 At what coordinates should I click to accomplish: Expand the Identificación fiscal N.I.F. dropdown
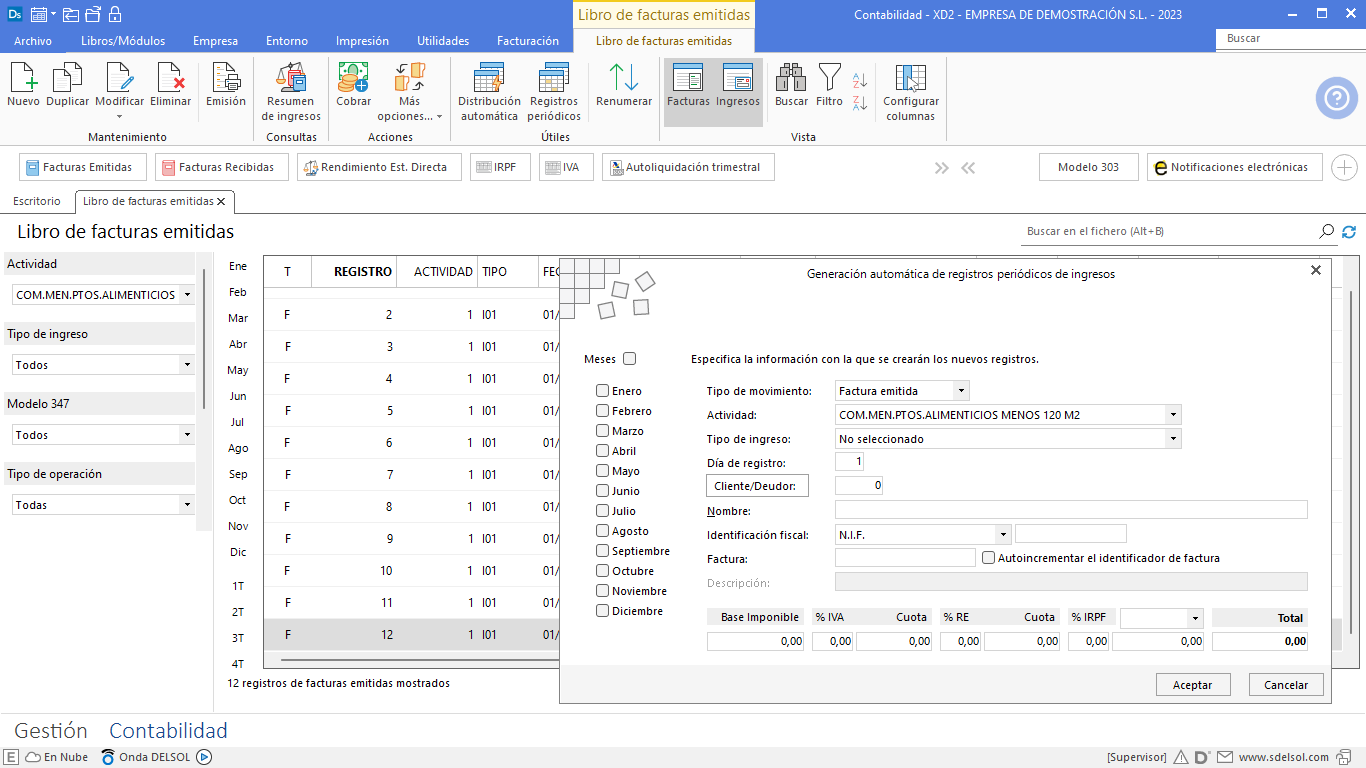[1002, 535]
